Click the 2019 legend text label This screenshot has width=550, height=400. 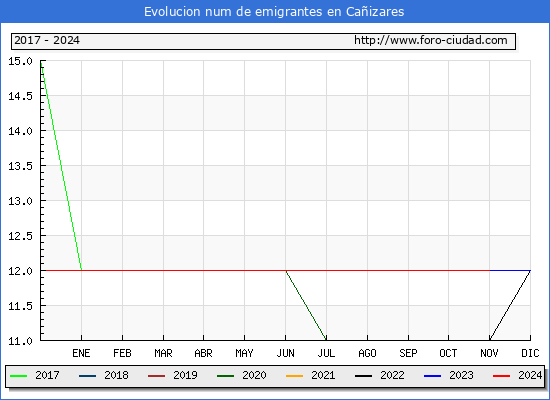click(x=185, y=375)
